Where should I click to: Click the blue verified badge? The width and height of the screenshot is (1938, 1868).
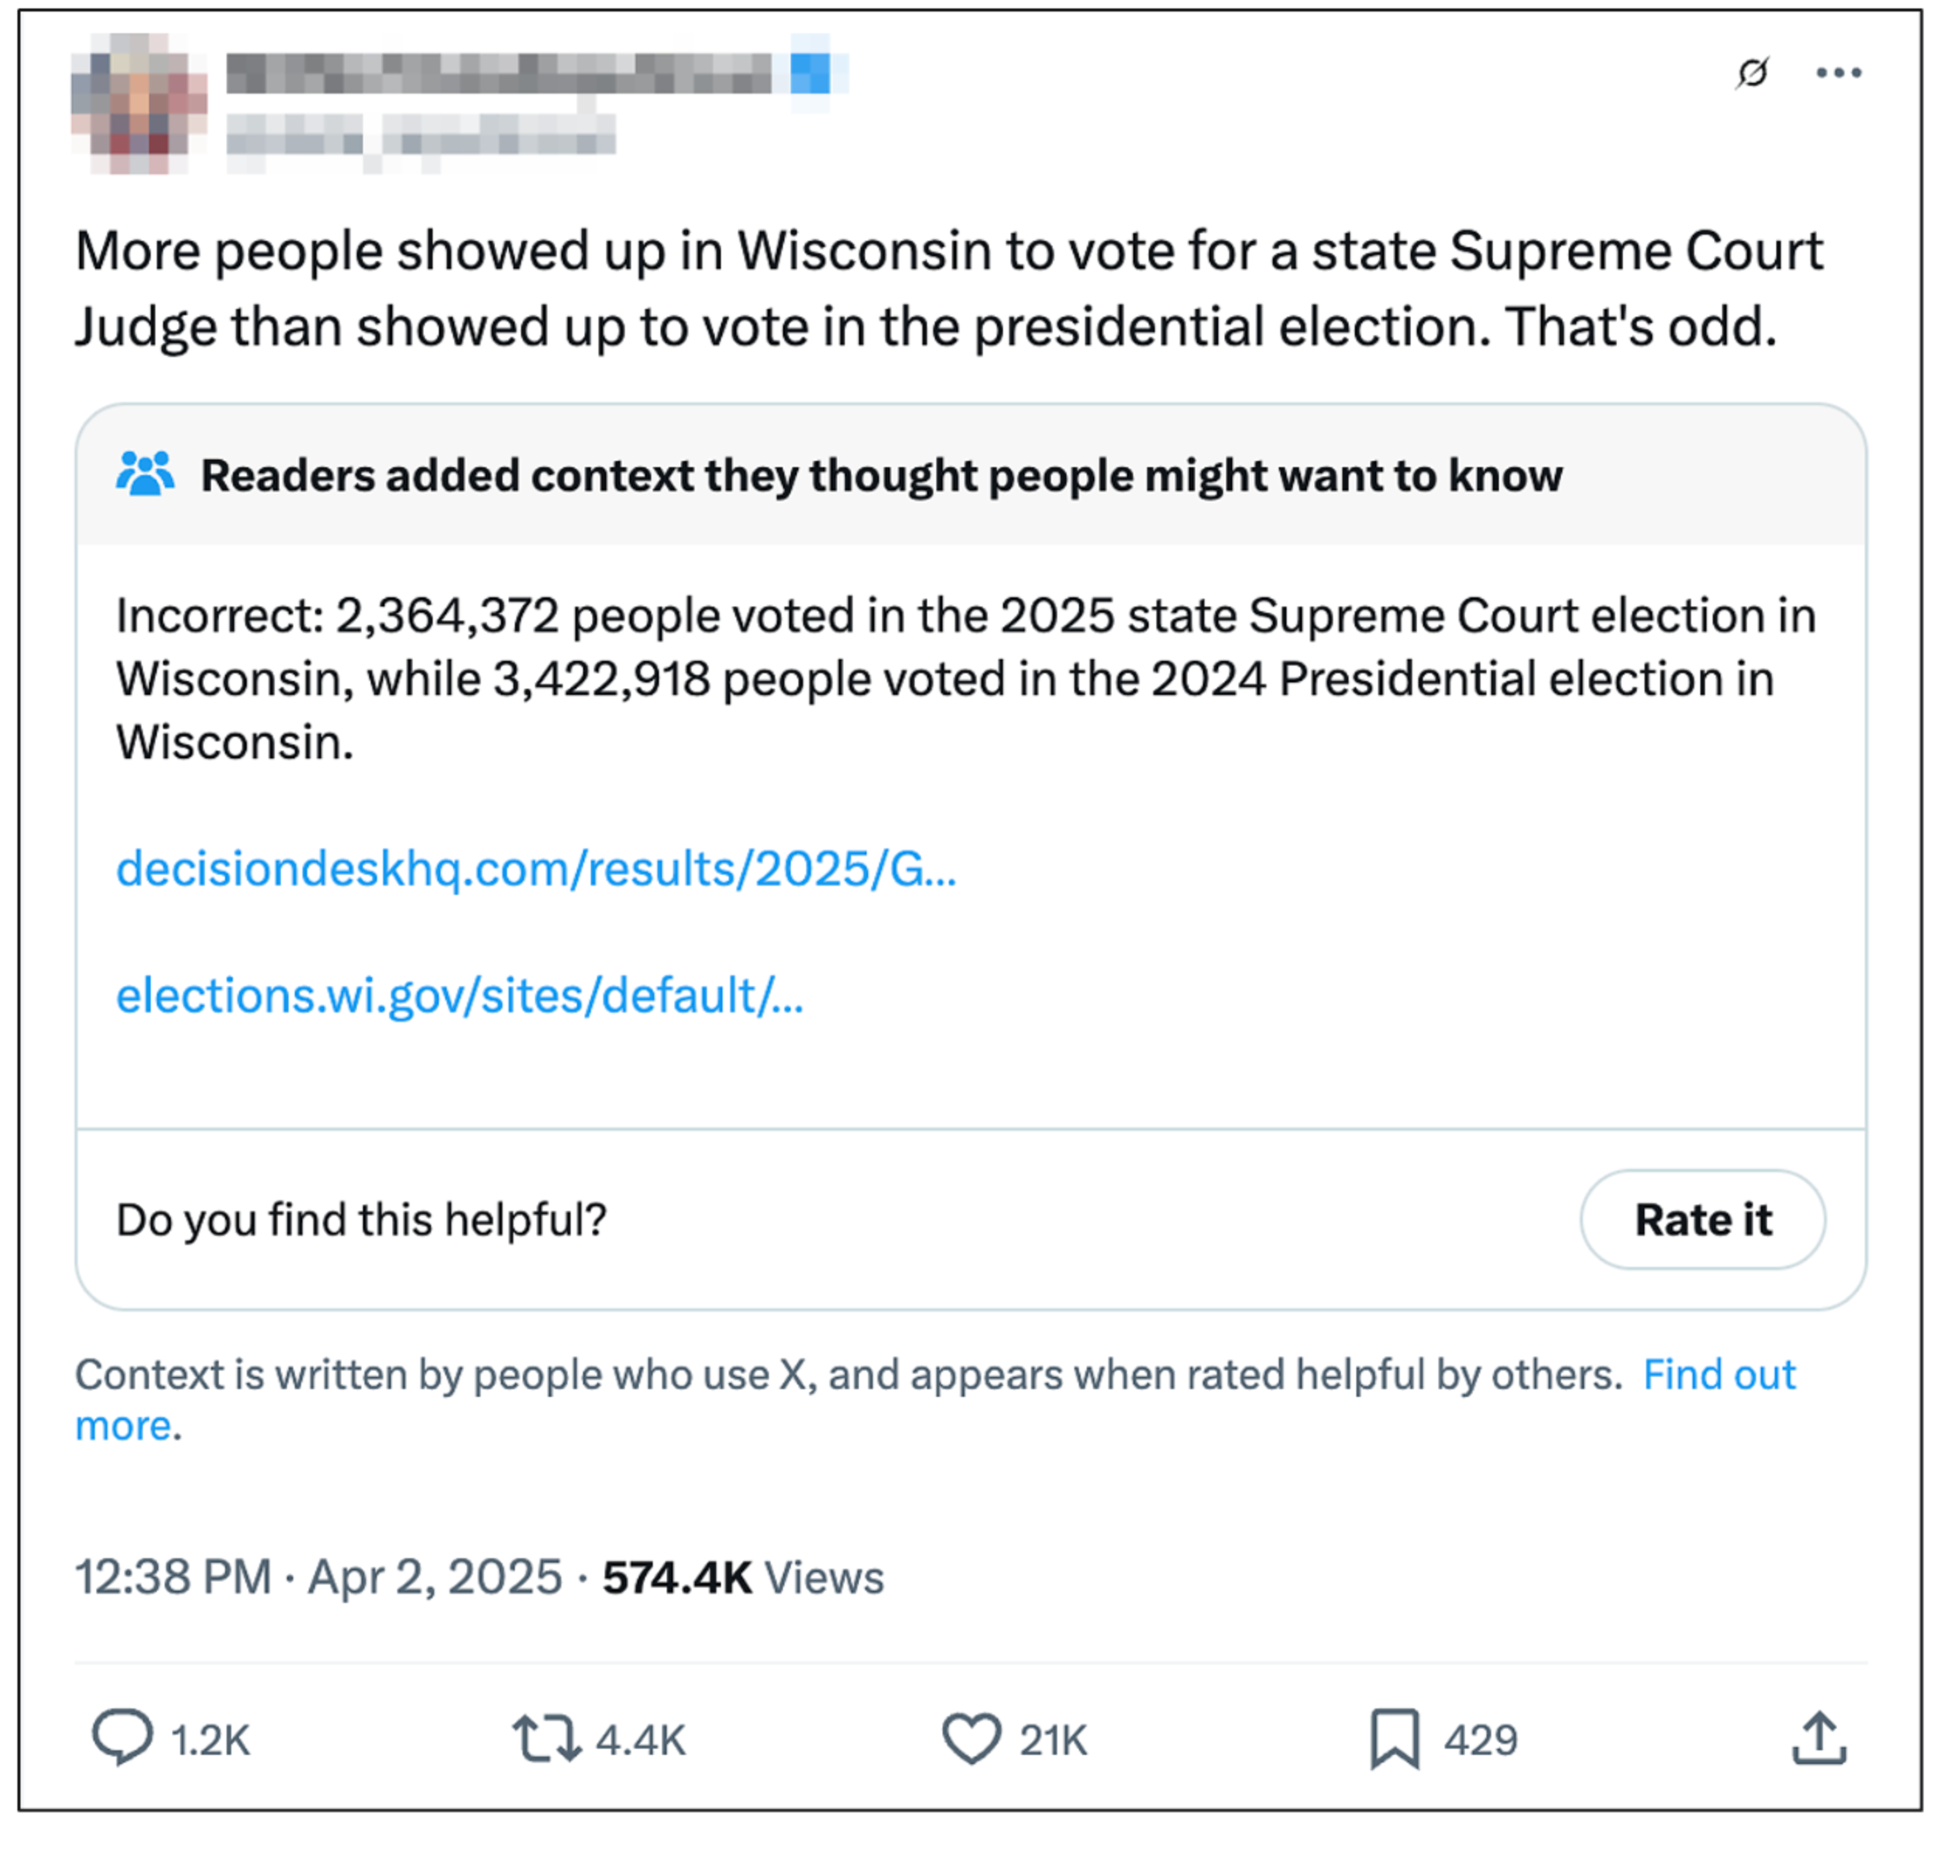(810, 73)
